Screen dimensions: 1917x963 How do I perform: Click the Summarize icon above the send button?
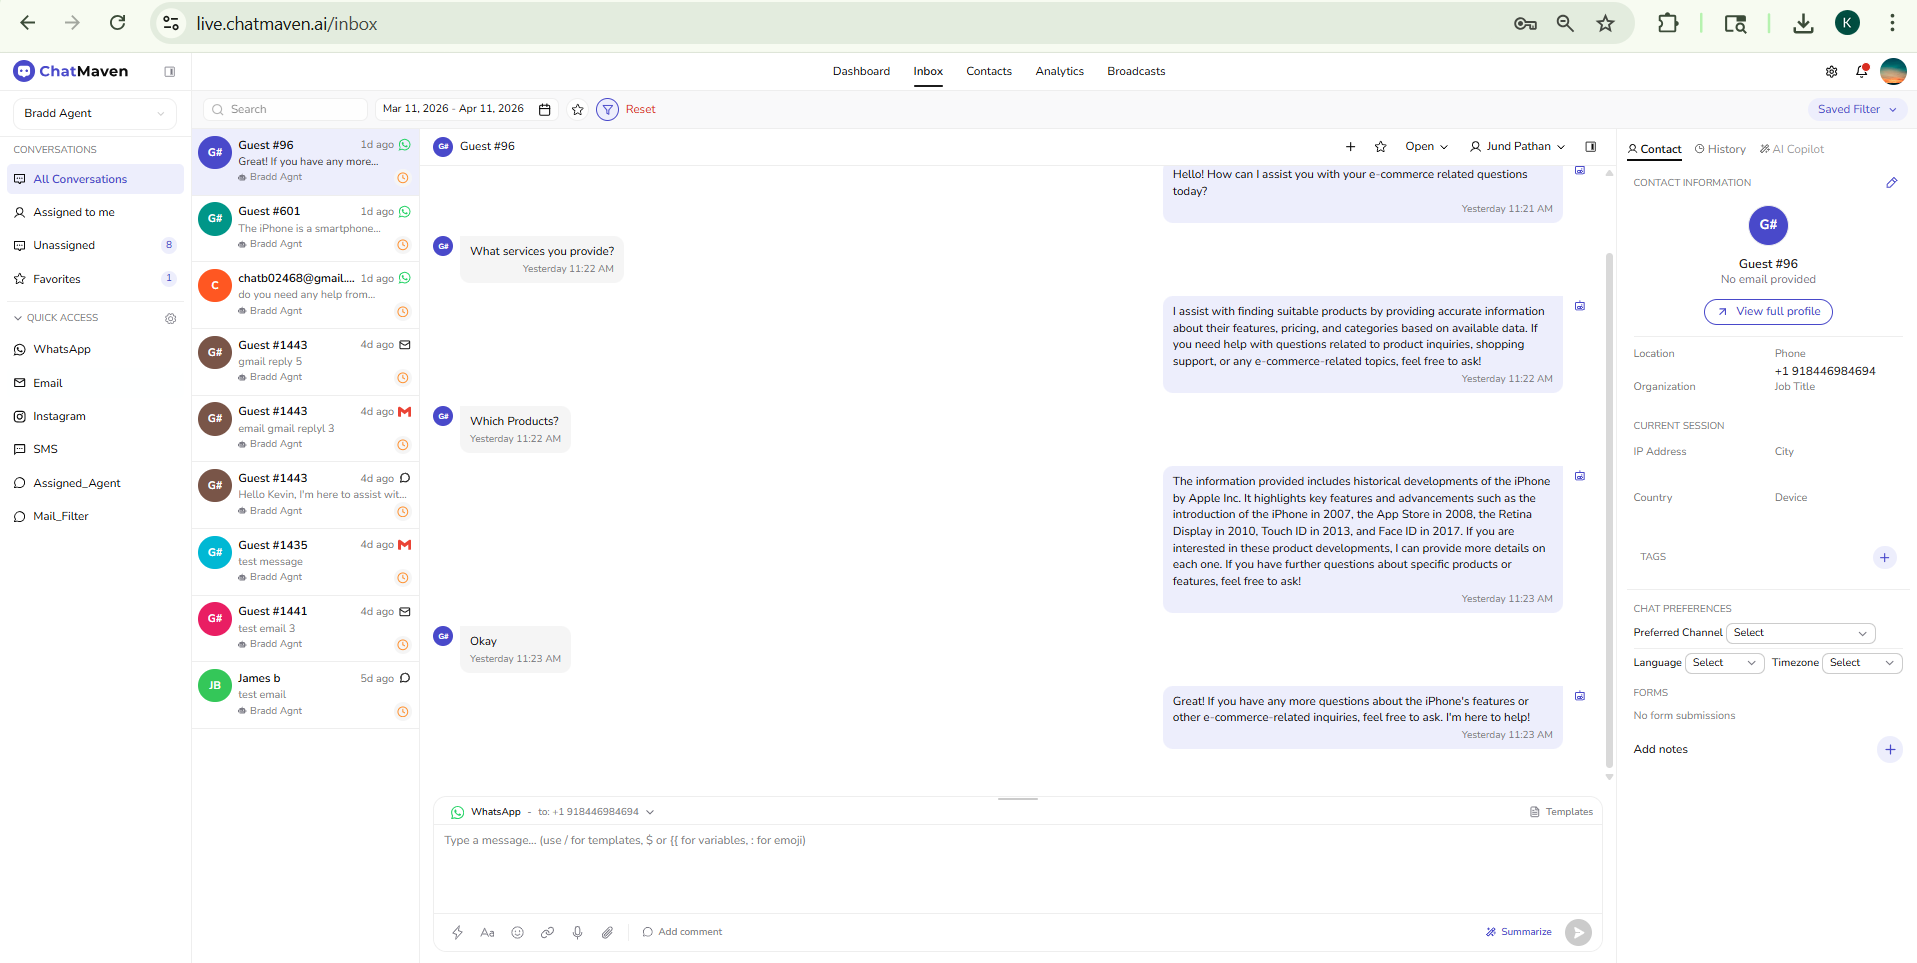(1492, 931)
